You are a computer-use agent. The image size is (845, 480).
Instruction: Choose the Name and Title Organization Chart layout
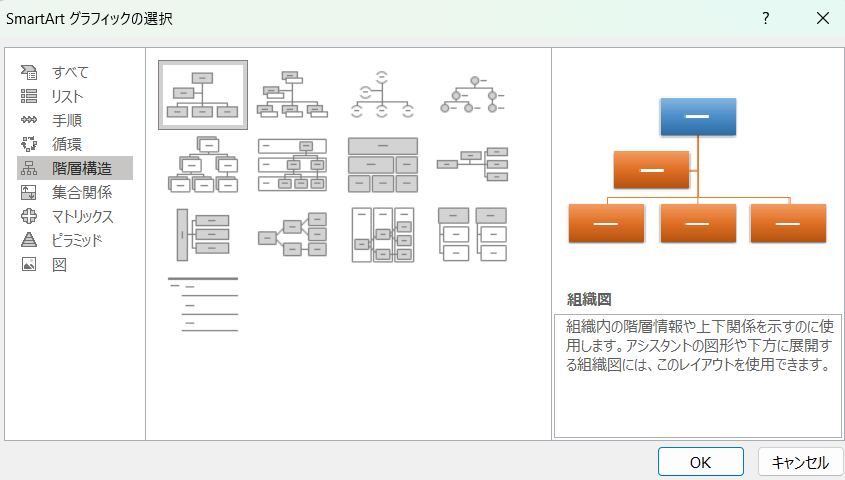click(x=292, y=95)
